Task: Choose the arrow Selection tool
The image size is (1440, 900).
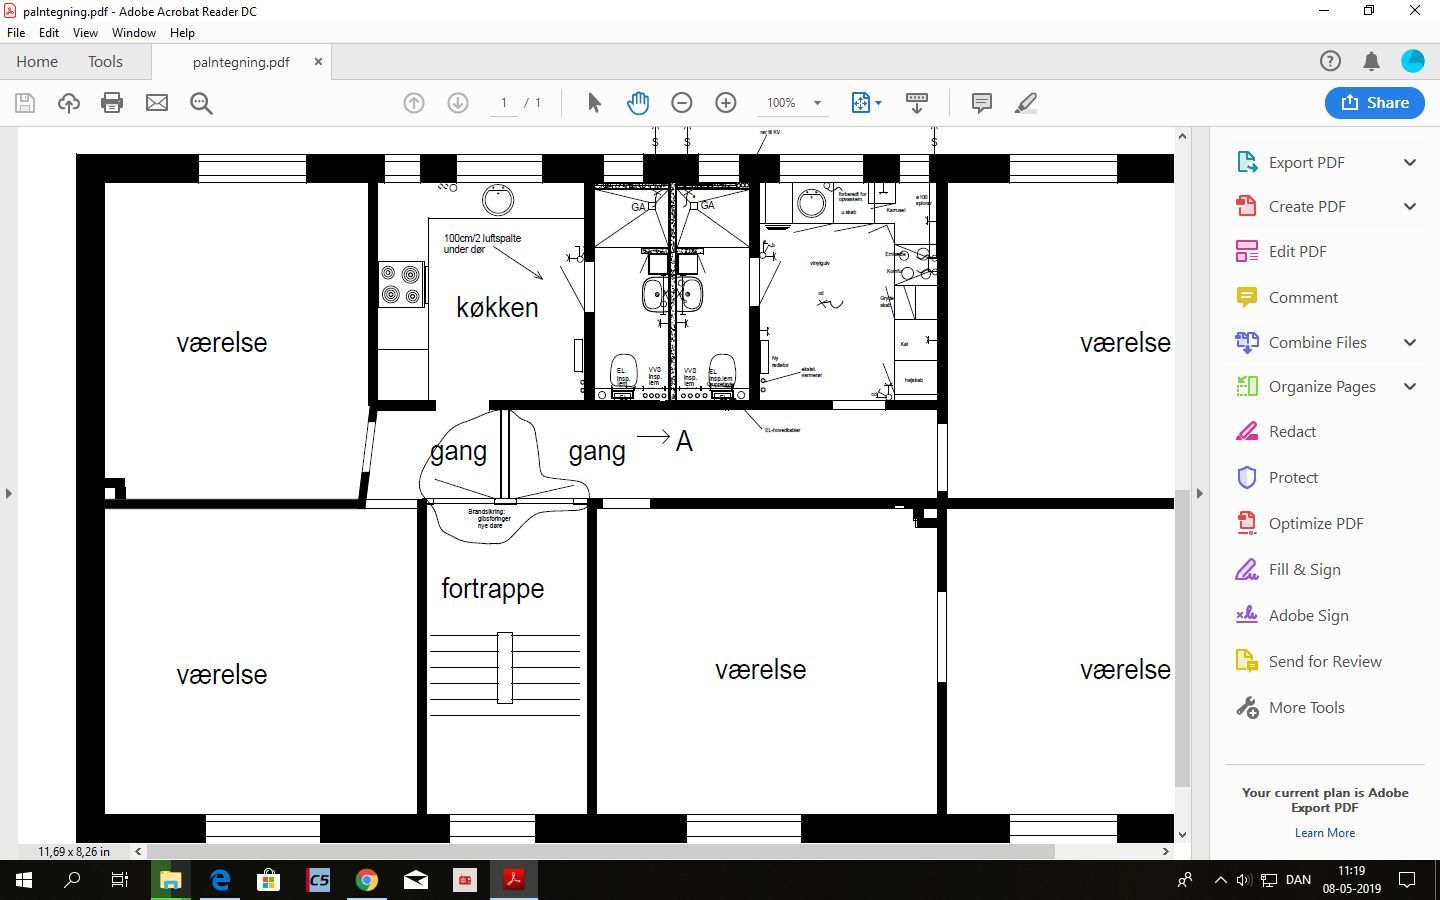Action: (x=594, y=103)
